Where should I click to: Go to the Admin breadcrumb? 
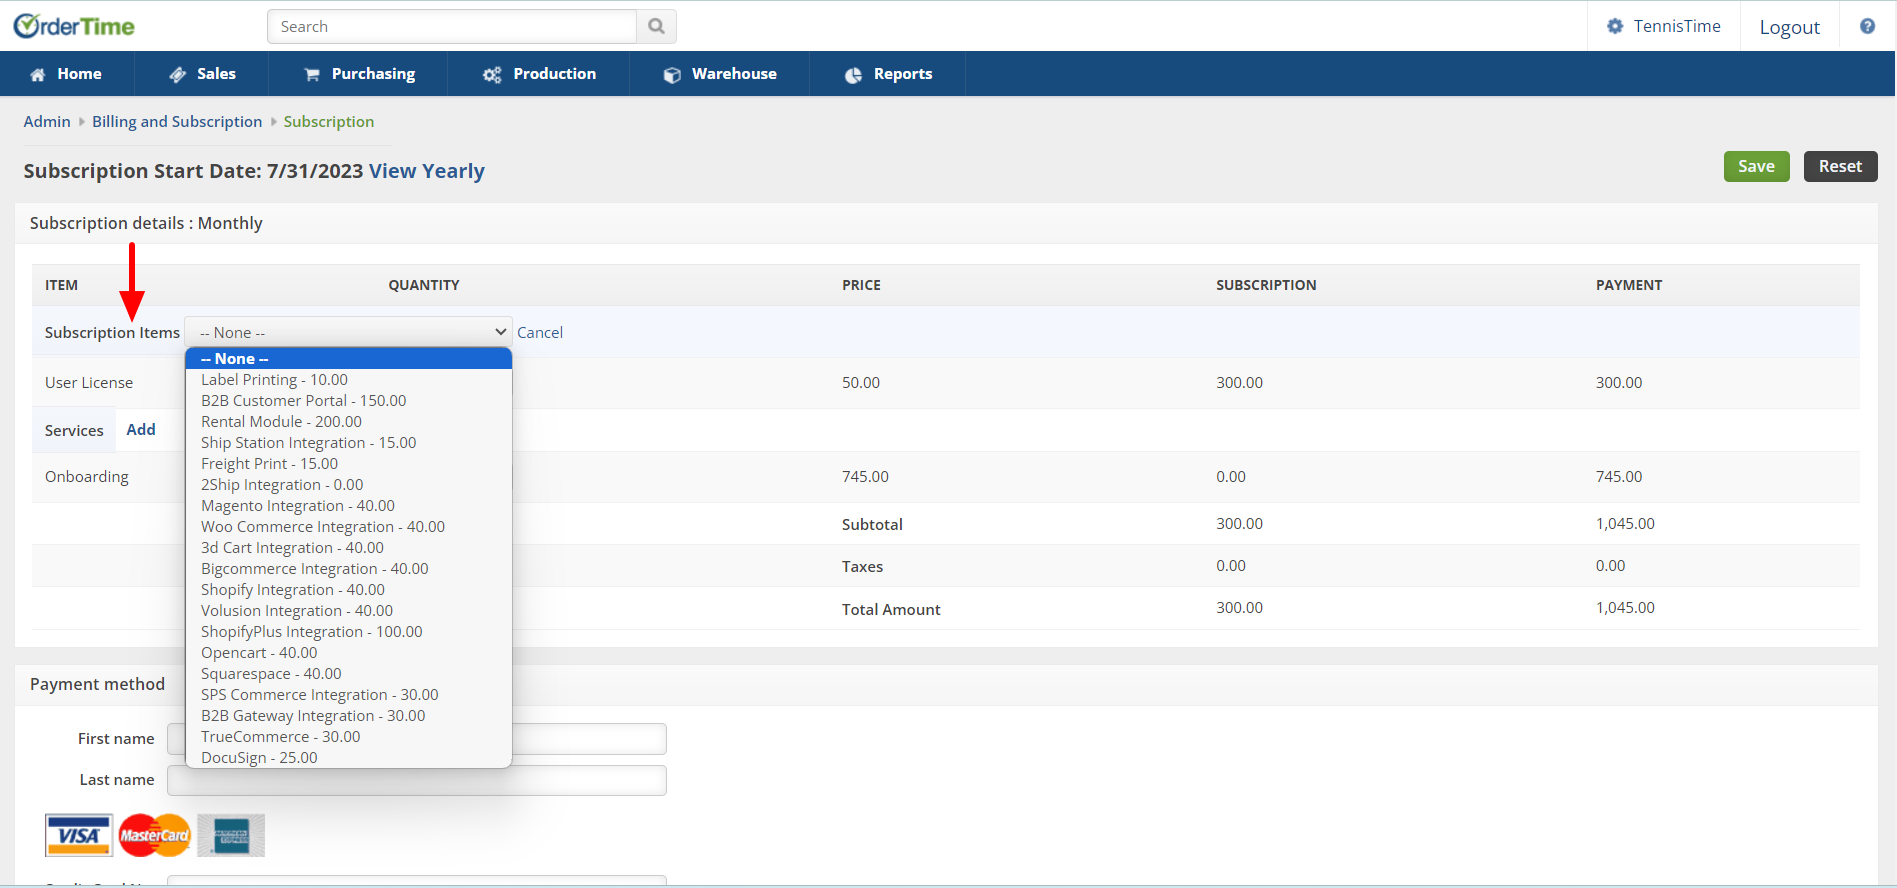click(47, 121)
